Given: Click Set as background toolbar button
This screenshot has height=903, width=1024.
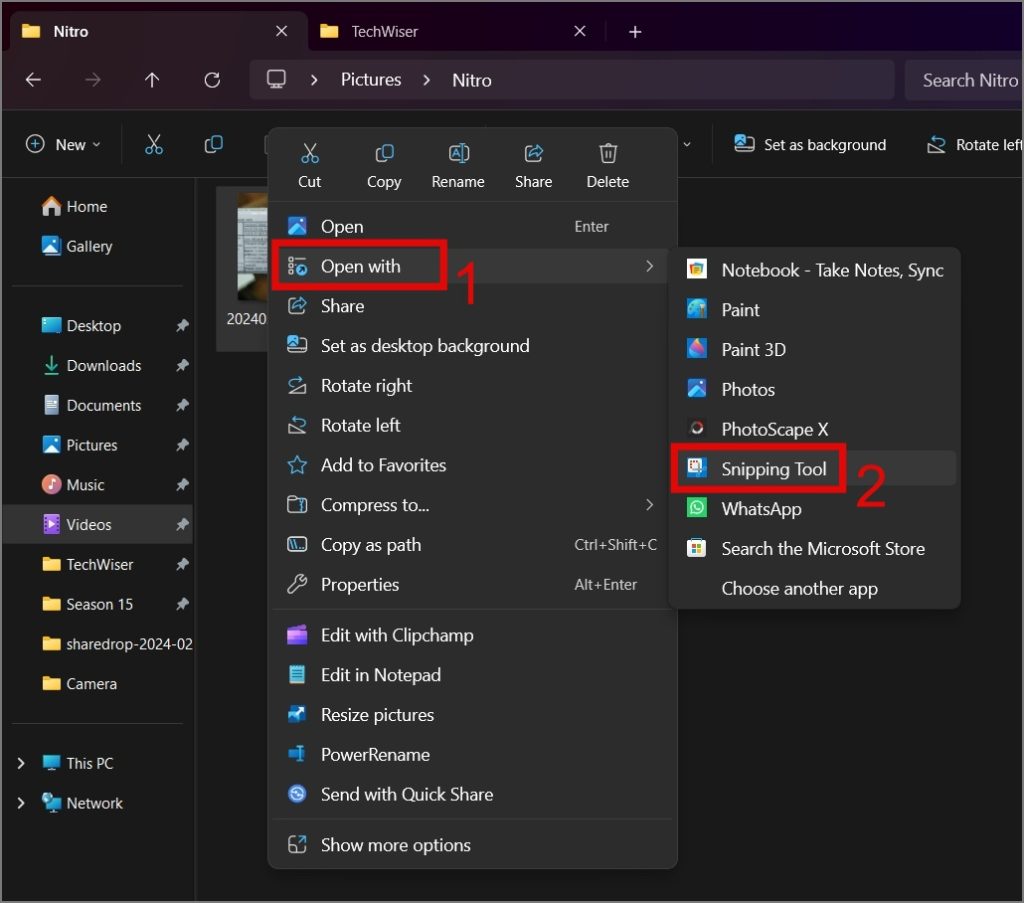Looking at the screenshot, I should click(x=810, y=144).
